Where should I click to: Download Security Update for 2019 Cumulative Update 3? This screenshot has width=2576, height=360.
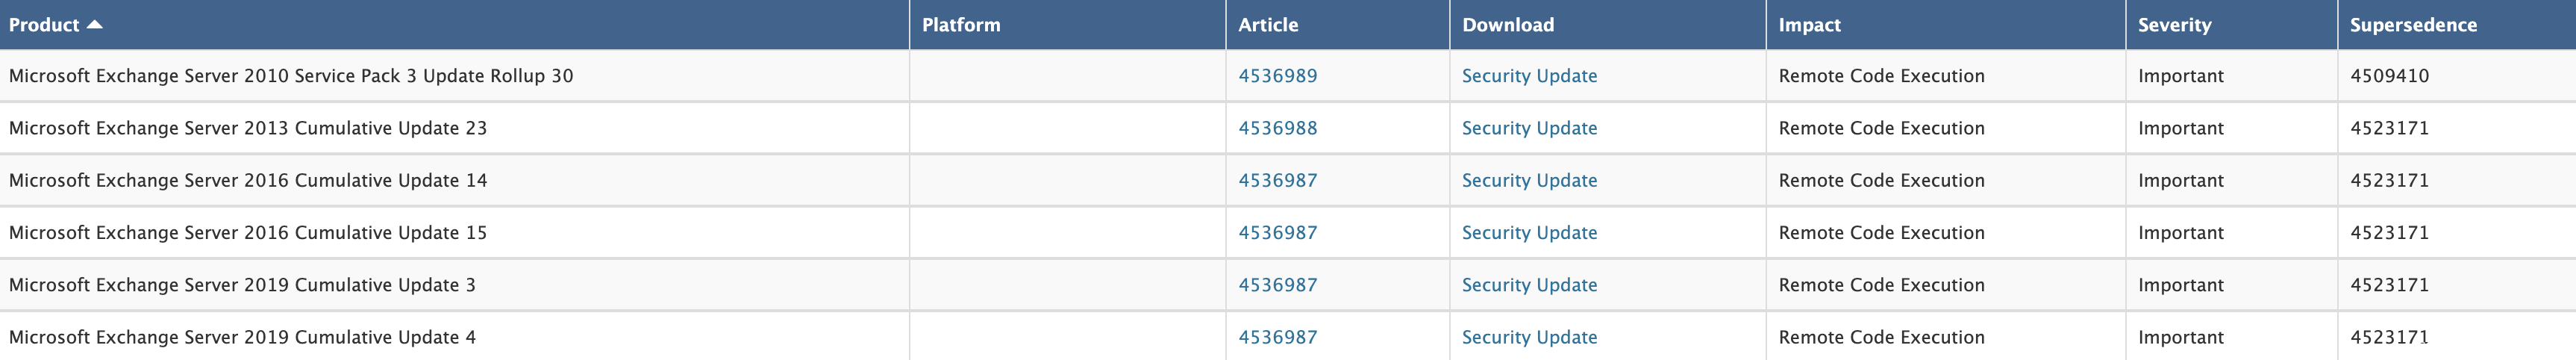coord(1529,285)
